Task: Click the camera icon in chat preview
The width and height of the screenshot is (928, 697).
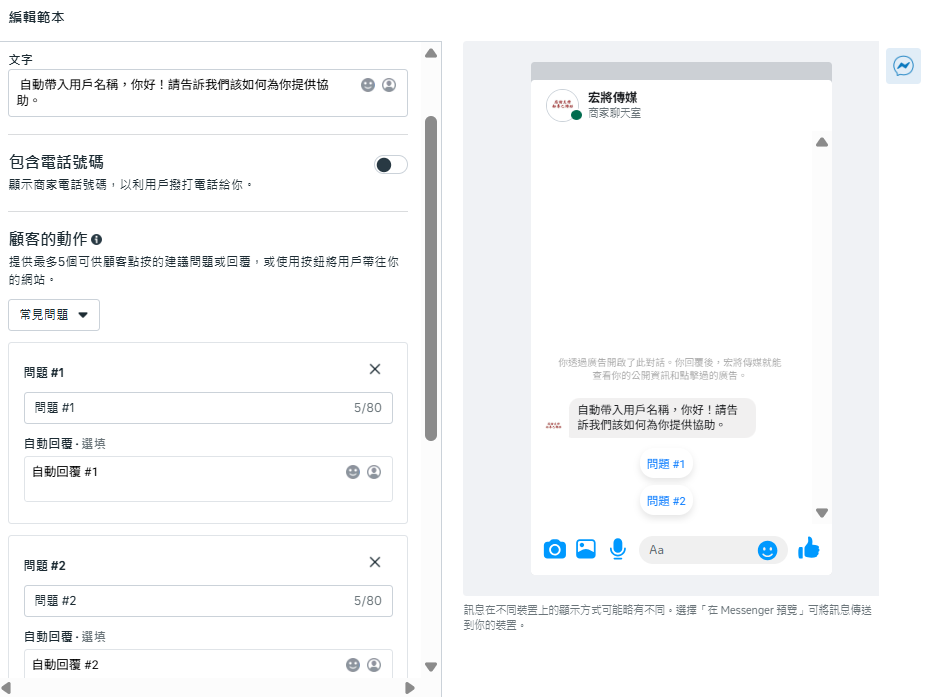Action: (x=554, y=549)
